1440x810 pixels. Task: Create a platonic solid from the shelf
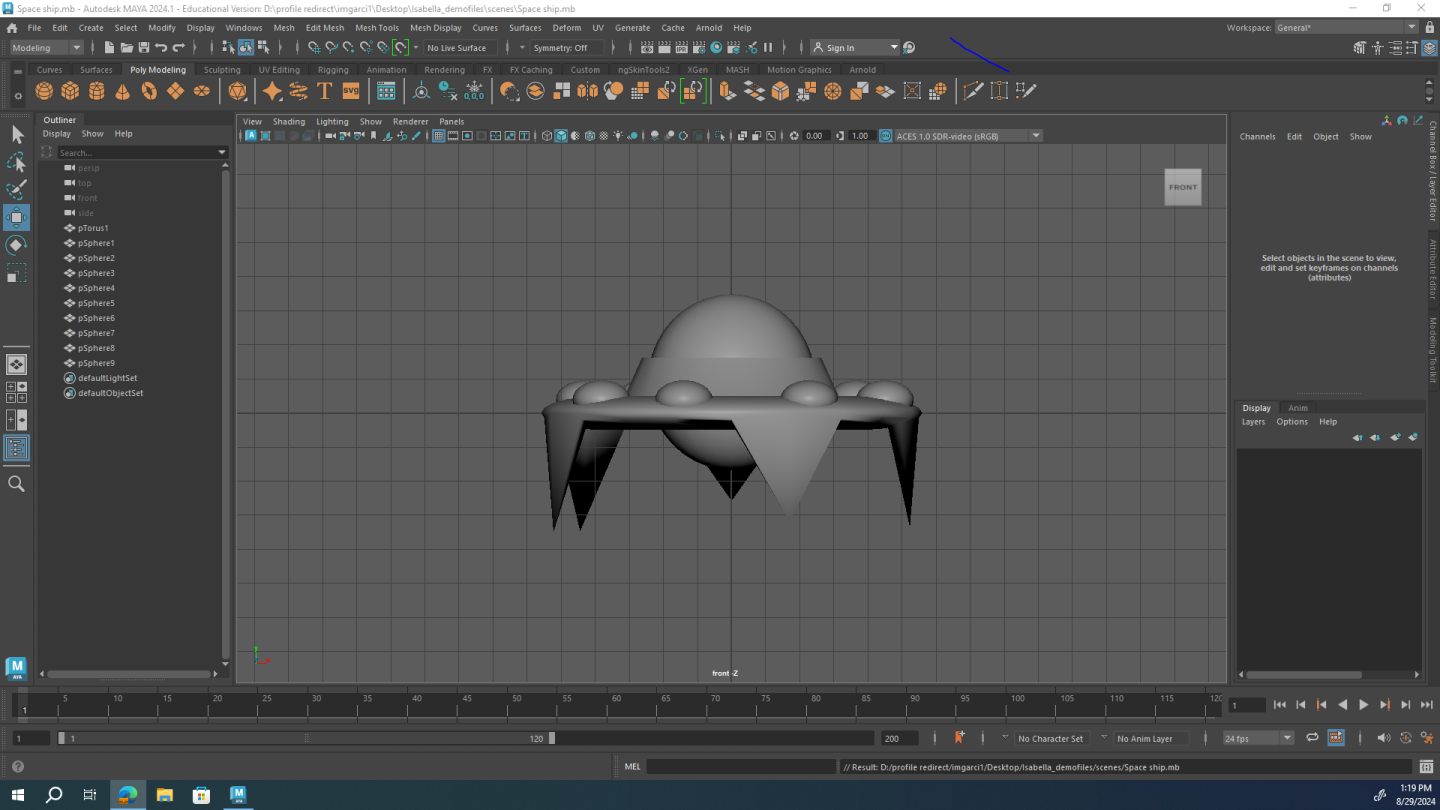pos(237,91)
